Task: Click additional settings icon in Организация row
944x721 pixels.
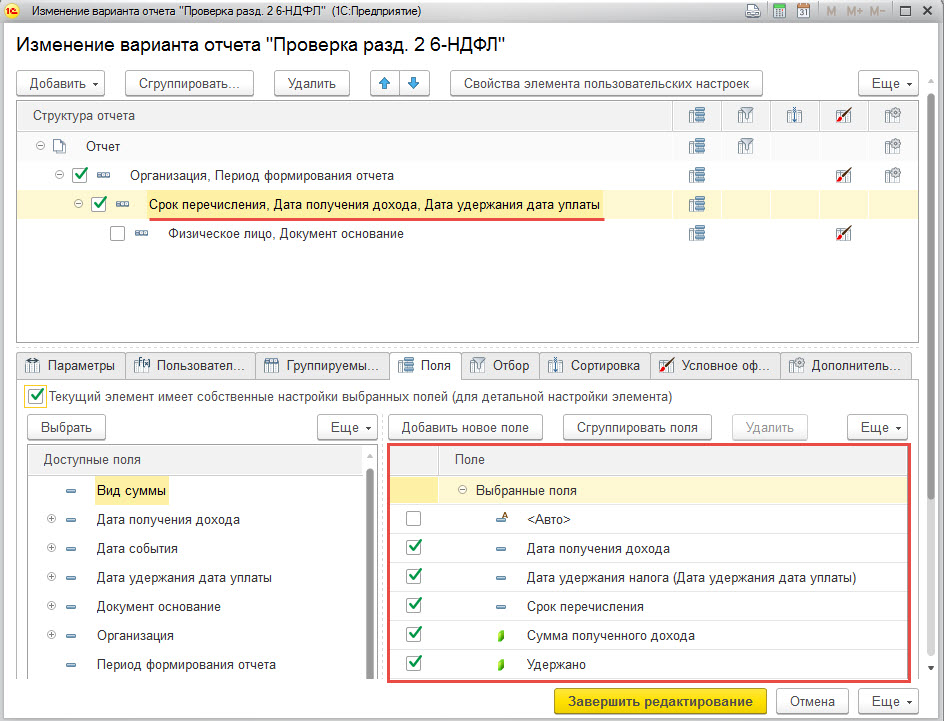Action: point(893,176)
